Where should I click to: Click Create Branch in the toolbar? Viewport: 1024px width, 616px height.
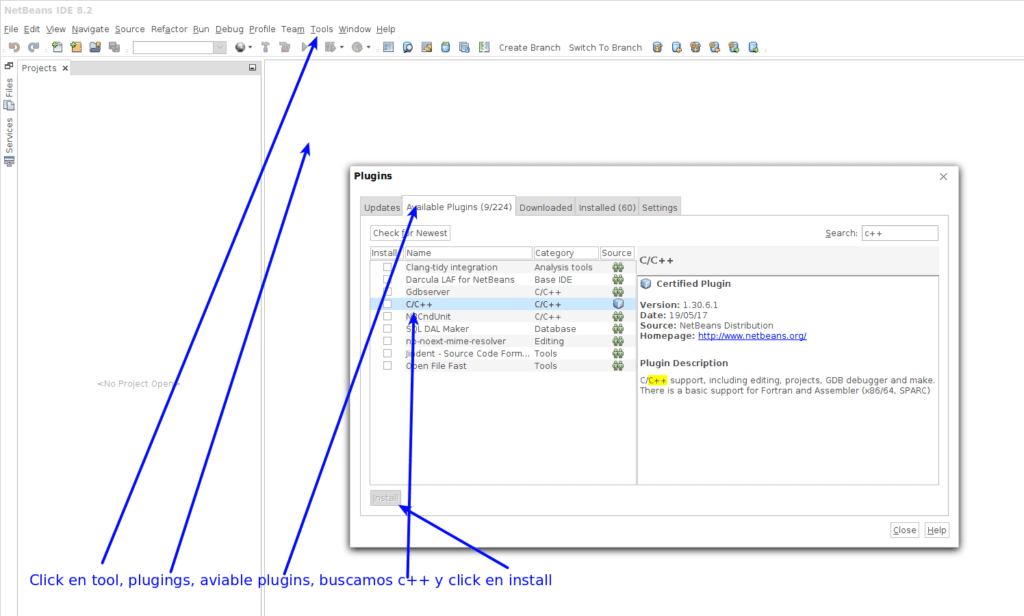click(x=530, y=47)
